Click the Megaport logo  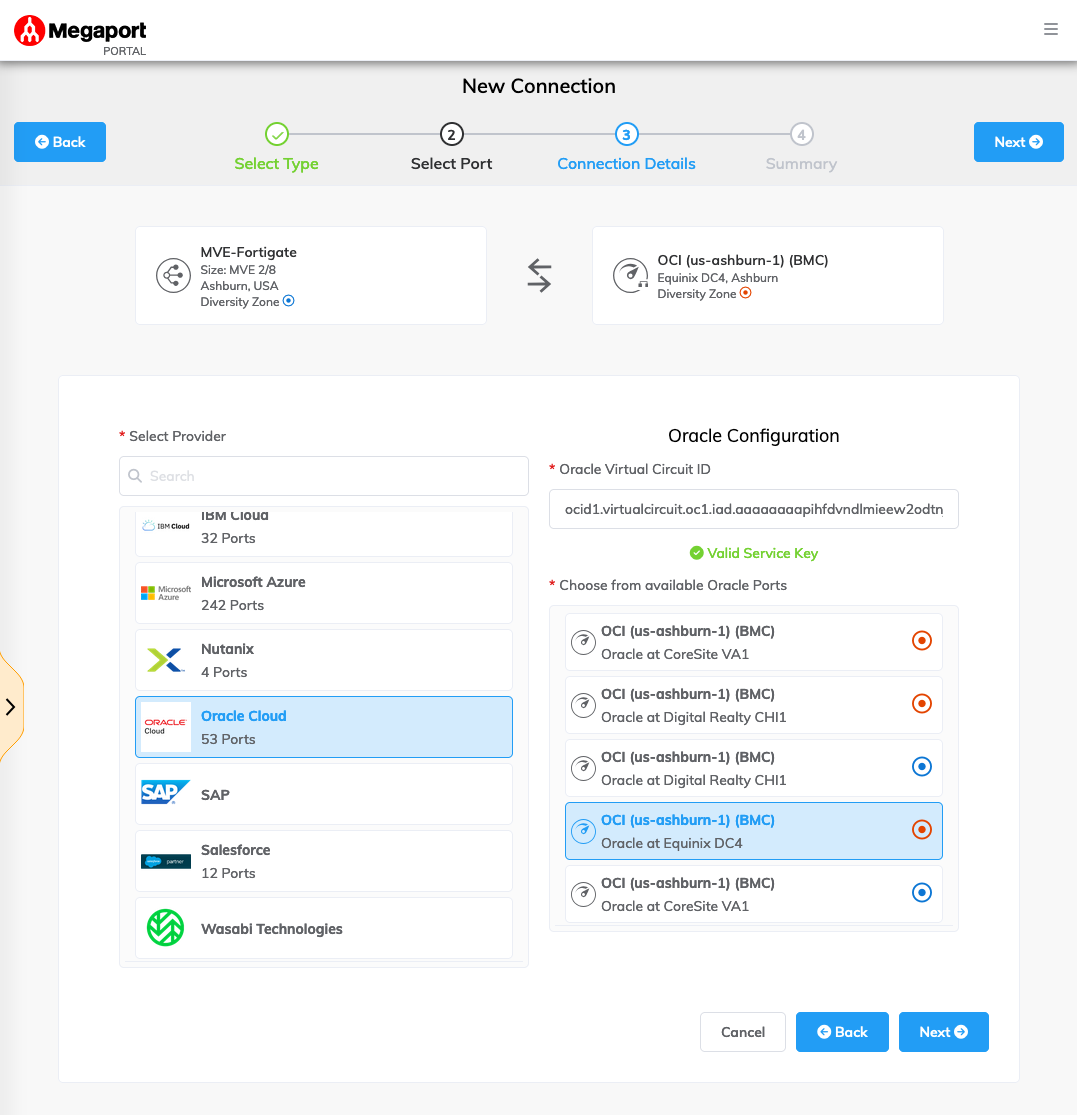point(80,36)
